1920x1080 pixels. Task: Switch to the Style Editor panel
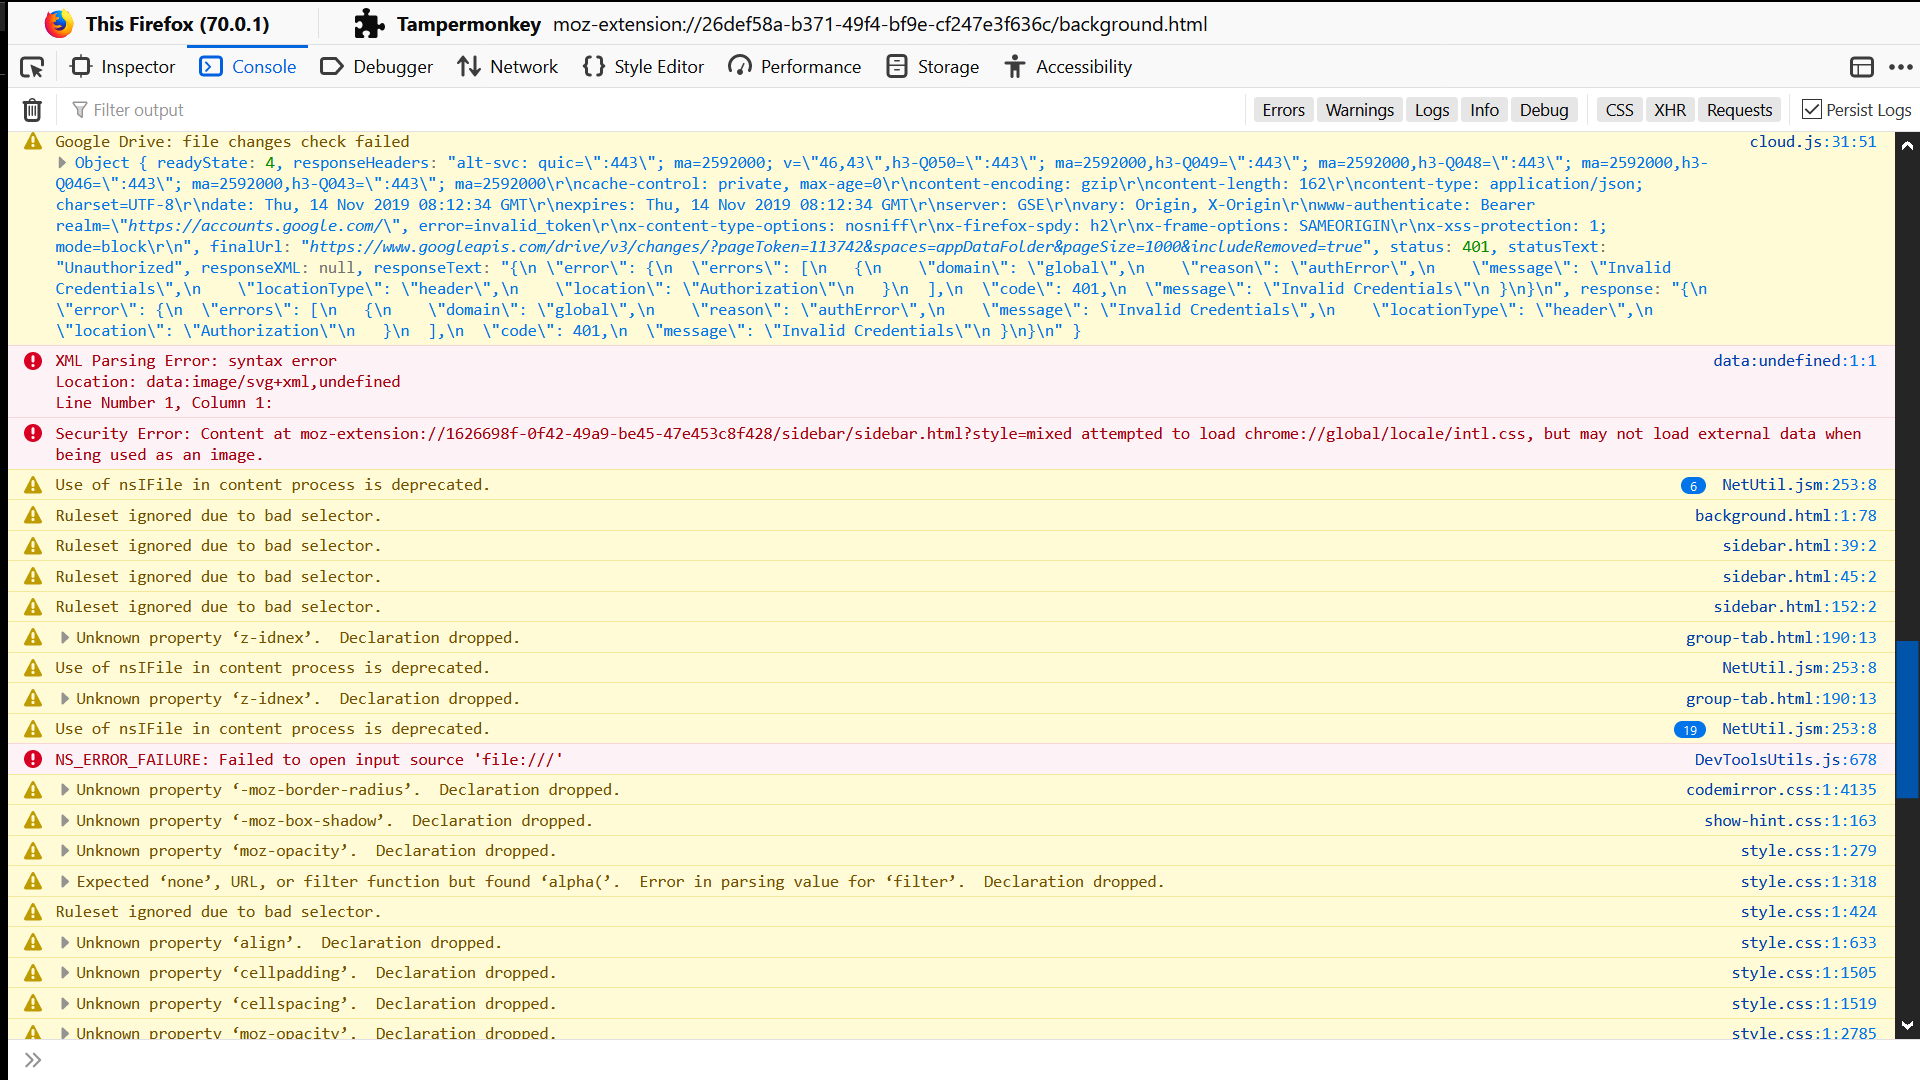643,66
